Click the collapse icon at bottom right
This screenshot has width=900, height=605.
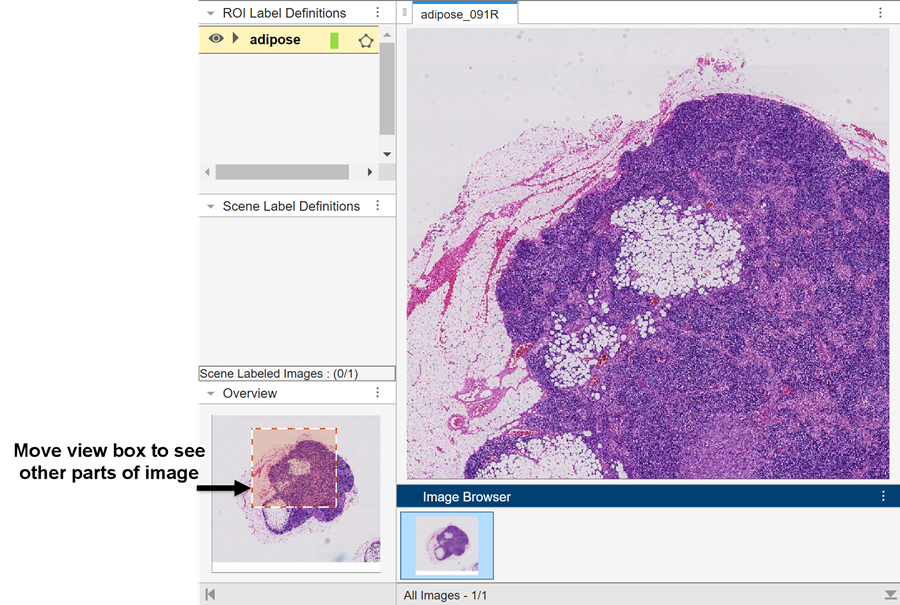click(x=885, y=594)
